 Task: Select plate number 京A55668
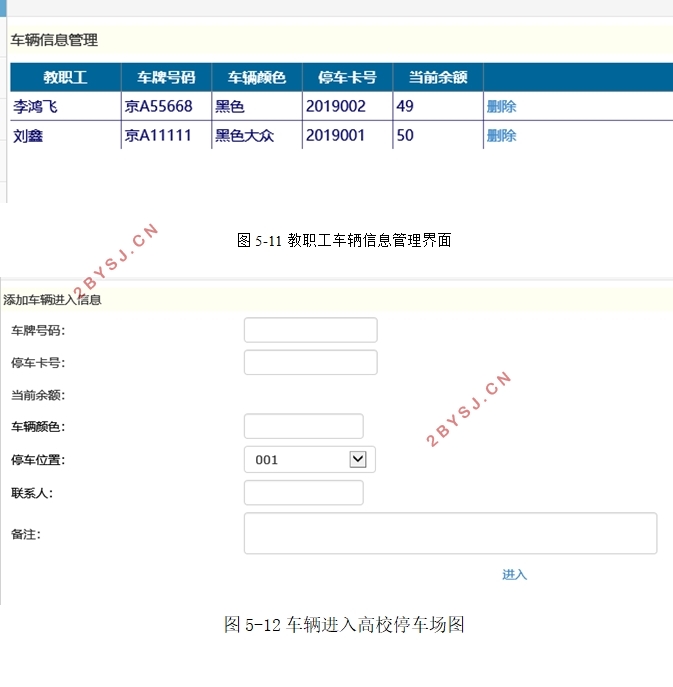point(159,106)
